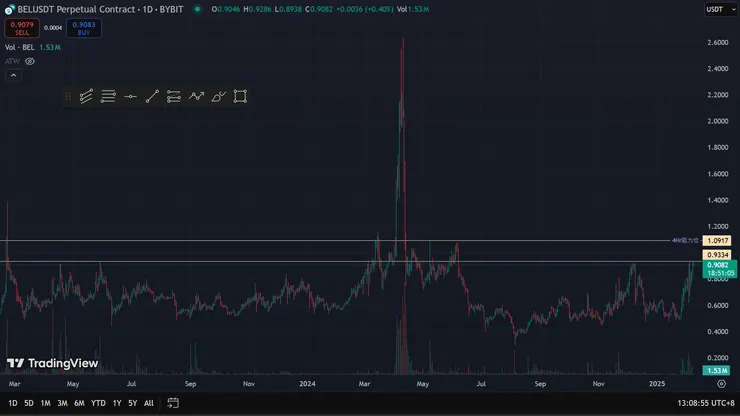Image resolution: width=740 pixels, height=416 pixels.
Task: Click the 2.6000 price axis label
Action: pyautogui.click(x=717, y=42)
